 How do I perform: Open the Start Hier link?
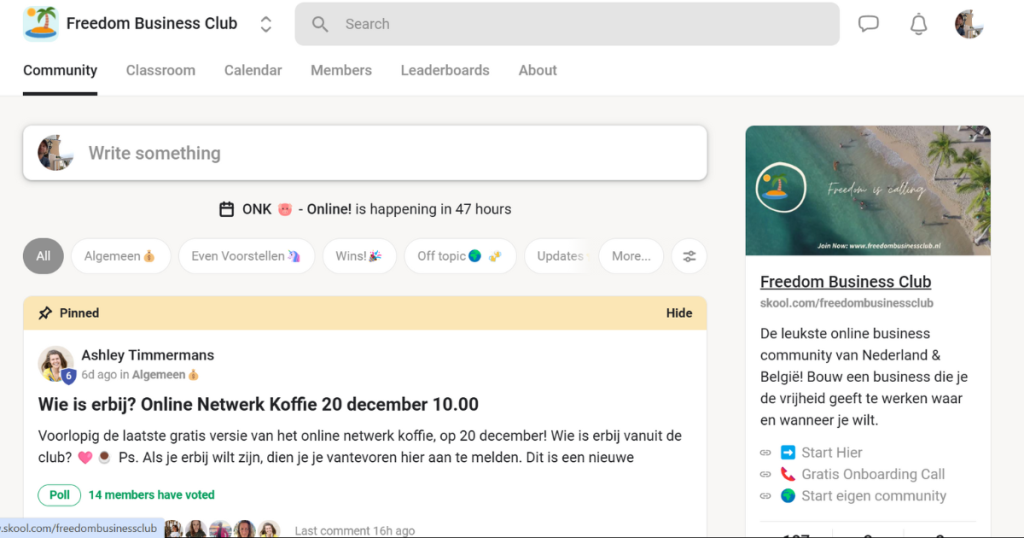point(831,452)
